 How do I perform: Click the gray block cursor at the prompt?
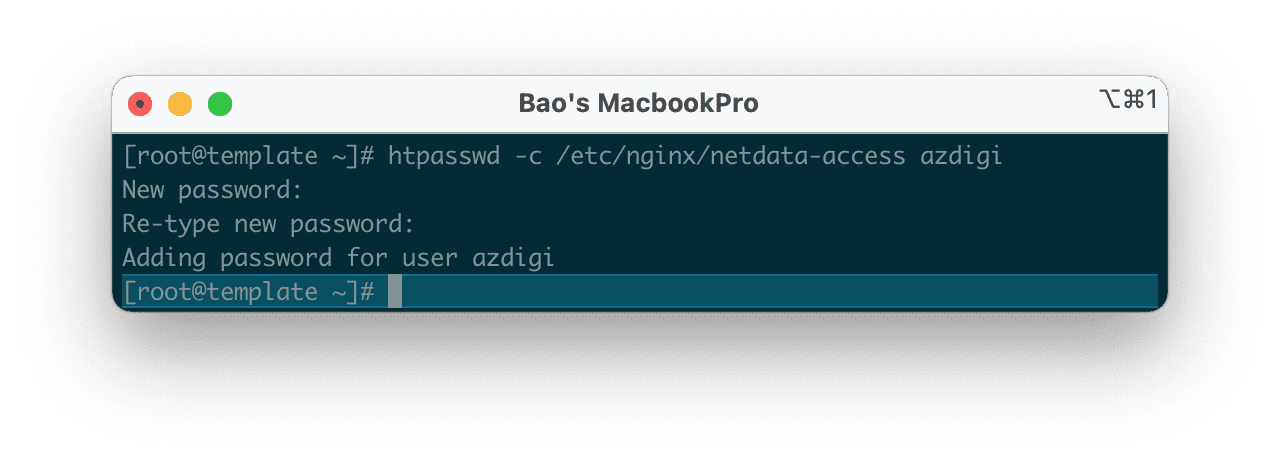coord(395,292)
